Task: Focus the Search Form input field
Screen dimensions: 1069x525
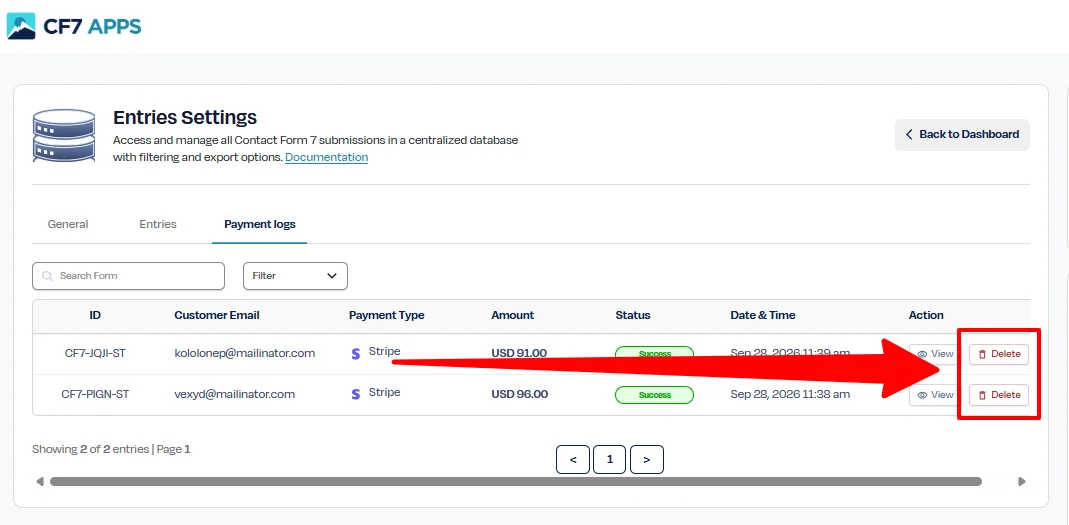Action: (x=128, y=276)
